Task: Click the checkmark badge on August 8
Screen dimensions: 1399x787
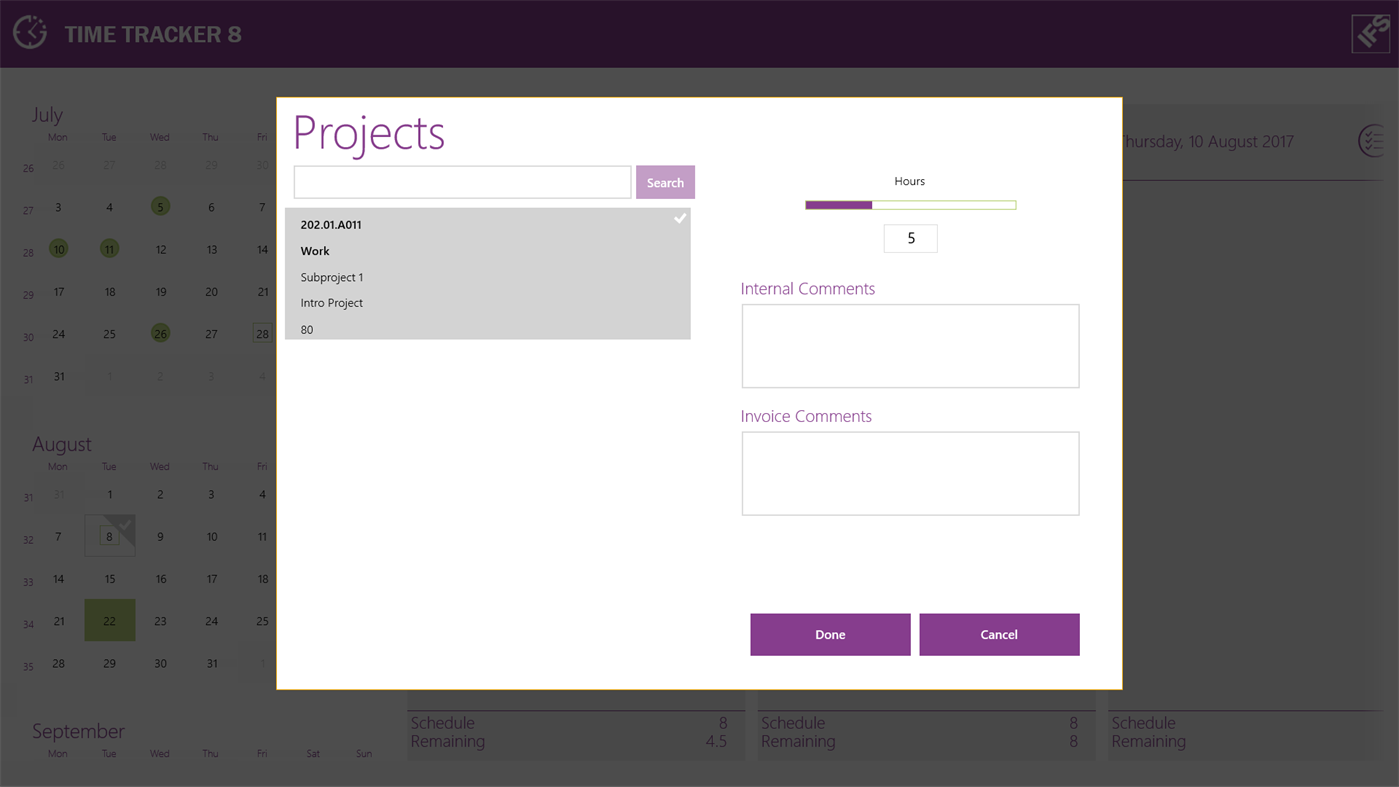Action: [124, 523]
